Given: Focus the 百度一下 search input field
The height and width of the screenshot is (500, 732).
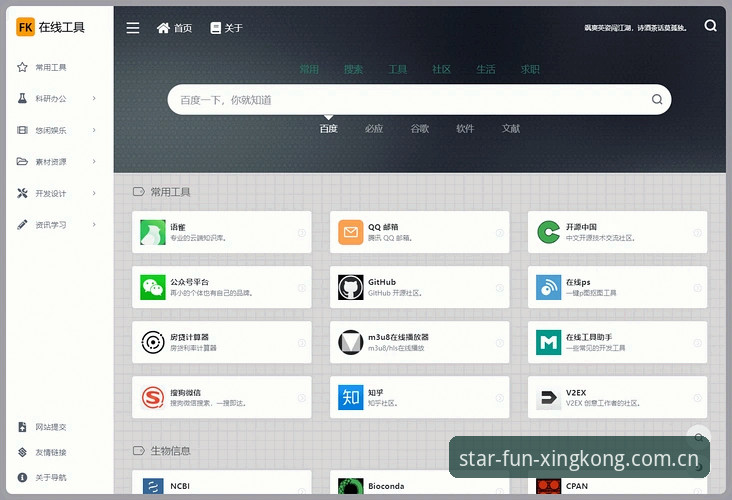Looking at the screenshot, I should [x=419, y=99].
